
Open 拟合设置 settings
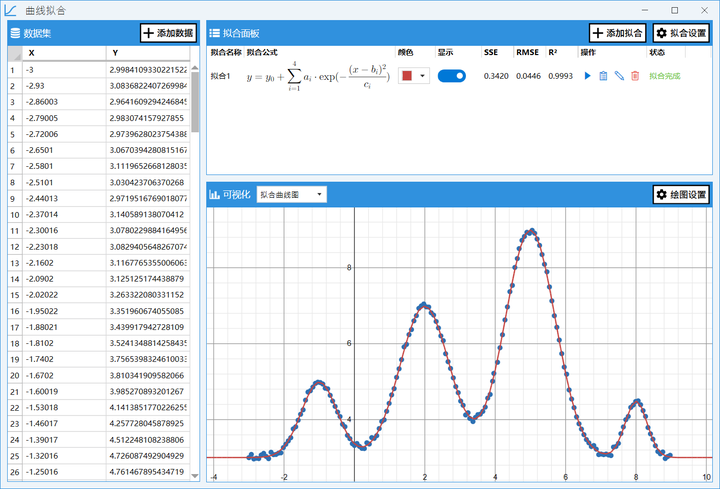681,33
